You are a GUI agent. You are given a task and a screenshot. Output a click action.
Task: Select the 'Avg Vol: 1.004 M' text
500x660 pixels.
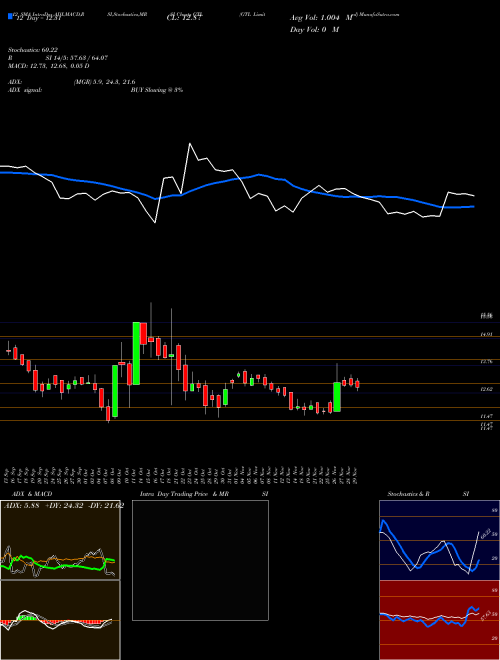(x=321, y=18)
